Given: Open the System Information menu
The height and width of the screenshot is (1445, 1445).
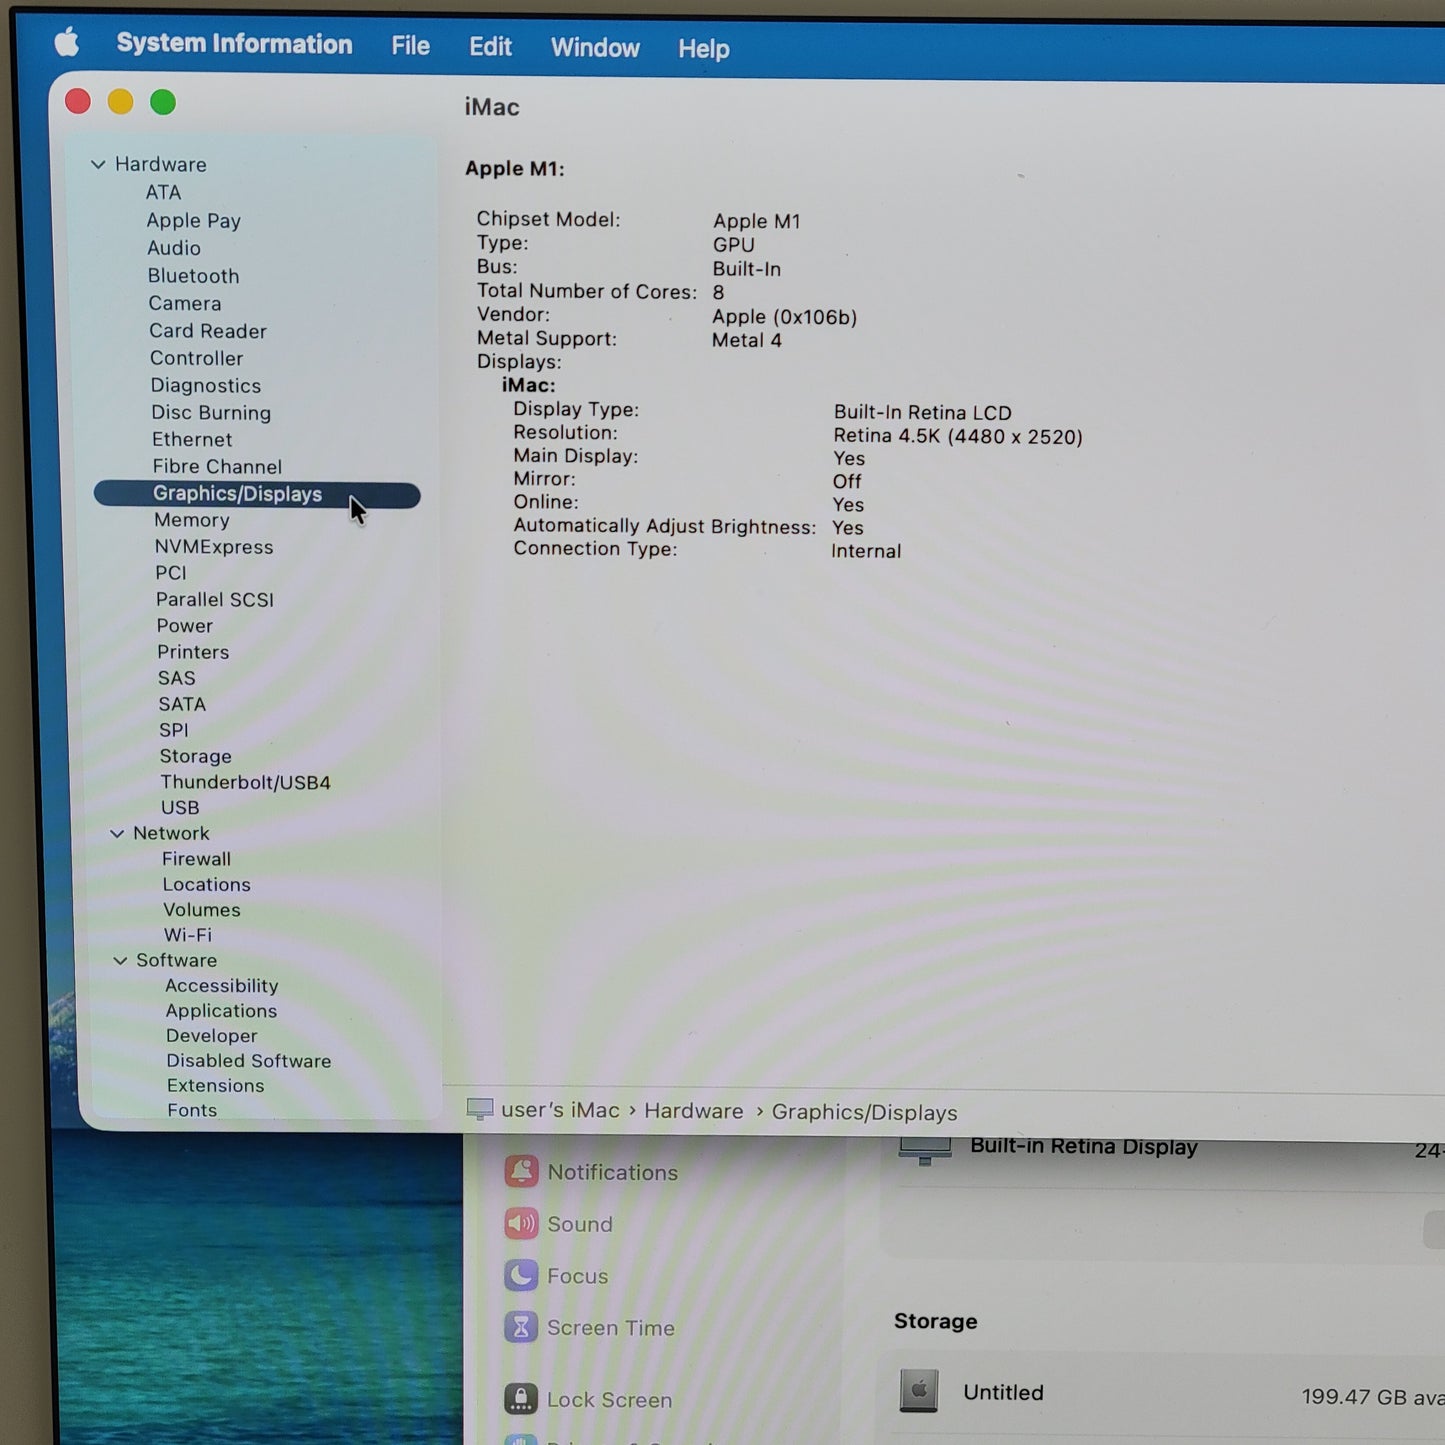Looking at the screenshot, I should [234, 44].
